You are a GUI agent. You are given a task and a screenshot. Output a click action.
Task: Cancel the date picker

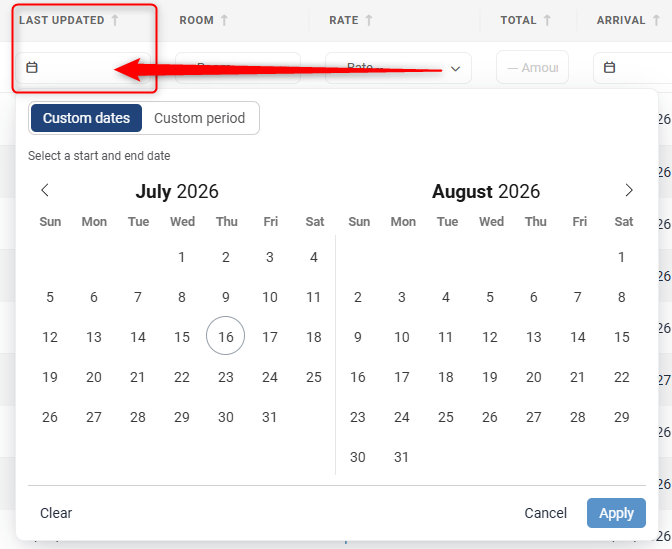[x=546, y=513]
